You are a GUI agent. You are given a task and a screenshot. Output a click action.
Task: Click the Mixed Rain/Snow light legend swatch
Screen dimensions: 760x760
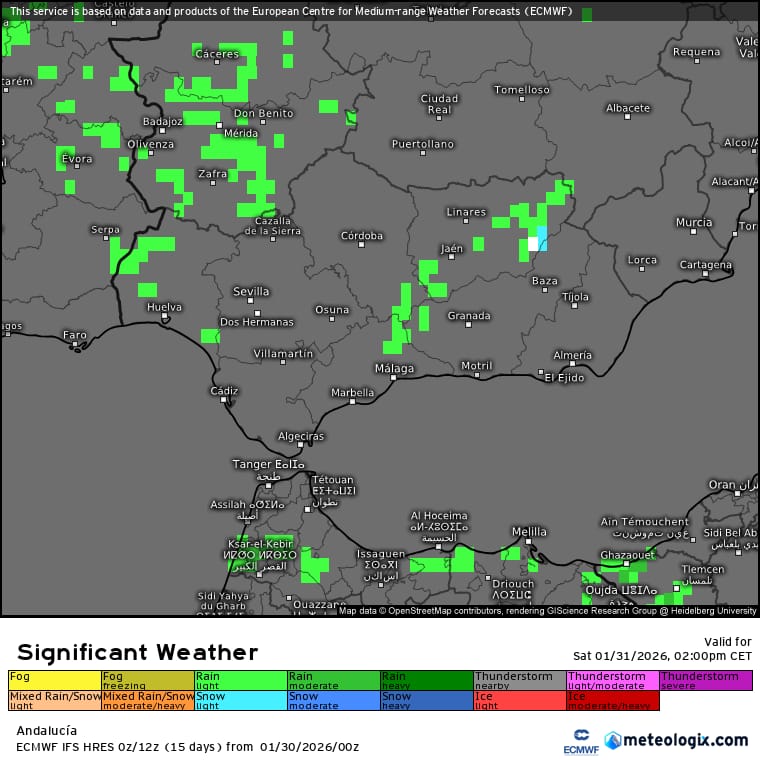pyautogui.click(x=54, y=700)
